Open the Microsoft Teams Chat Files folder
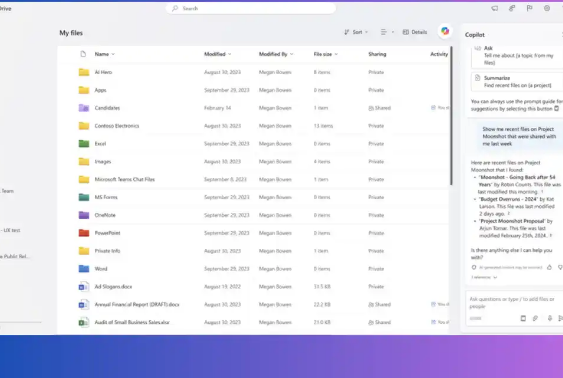 pos(125,179)
